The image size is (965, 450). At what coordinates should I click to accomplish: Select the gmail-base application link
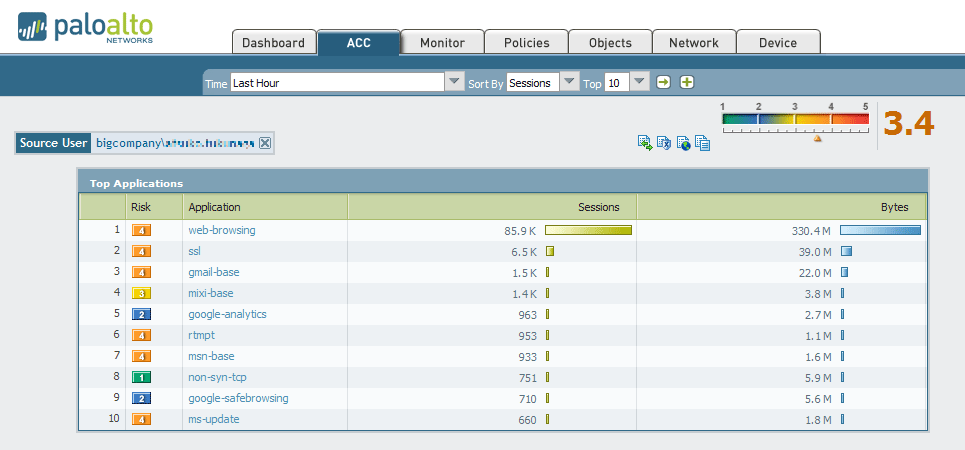coord(214,272)
